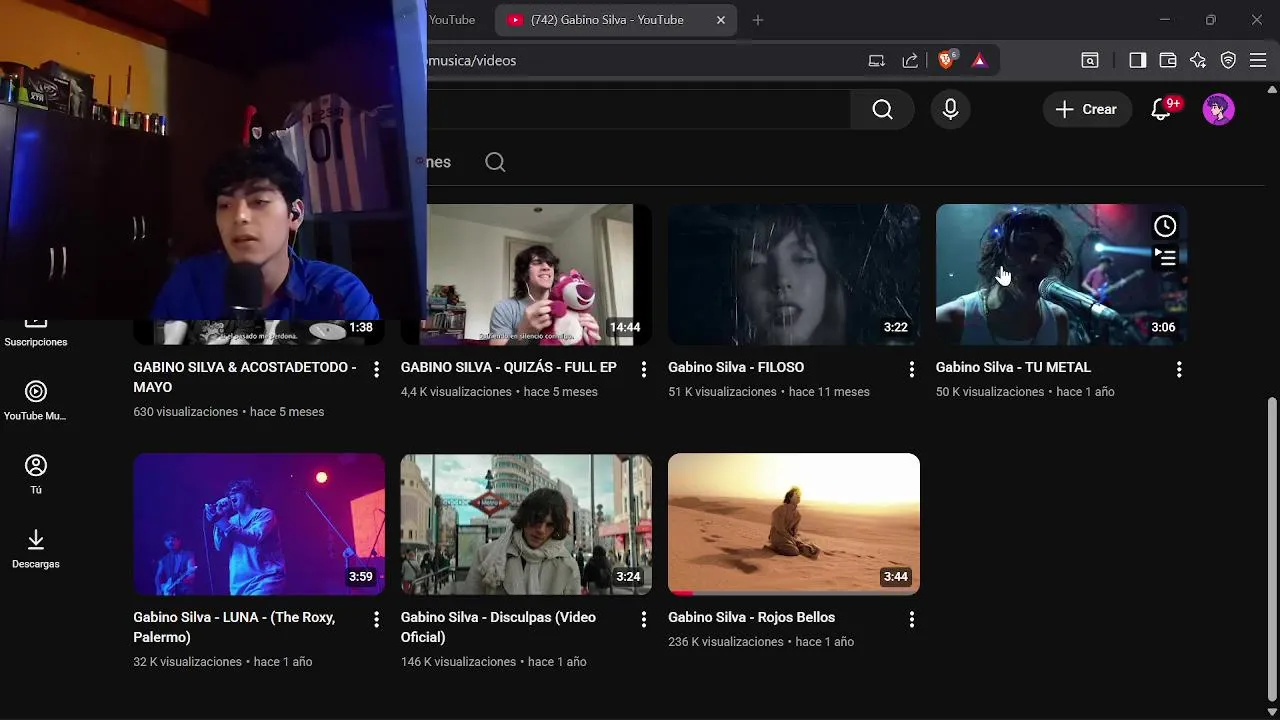Open the Tú section in the sidebar
The height and width of the screenshot is (720, 1280).
click(x=36, y=474)
